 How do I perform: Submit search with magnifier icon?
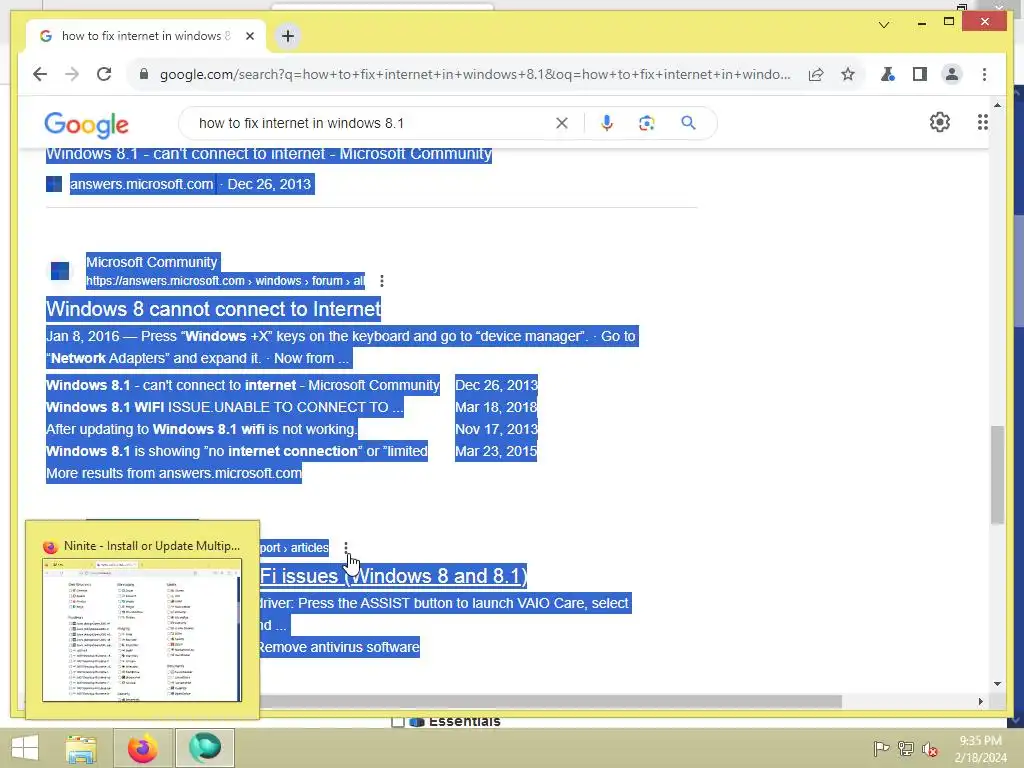pyautogui.click(x=688, y=123)
